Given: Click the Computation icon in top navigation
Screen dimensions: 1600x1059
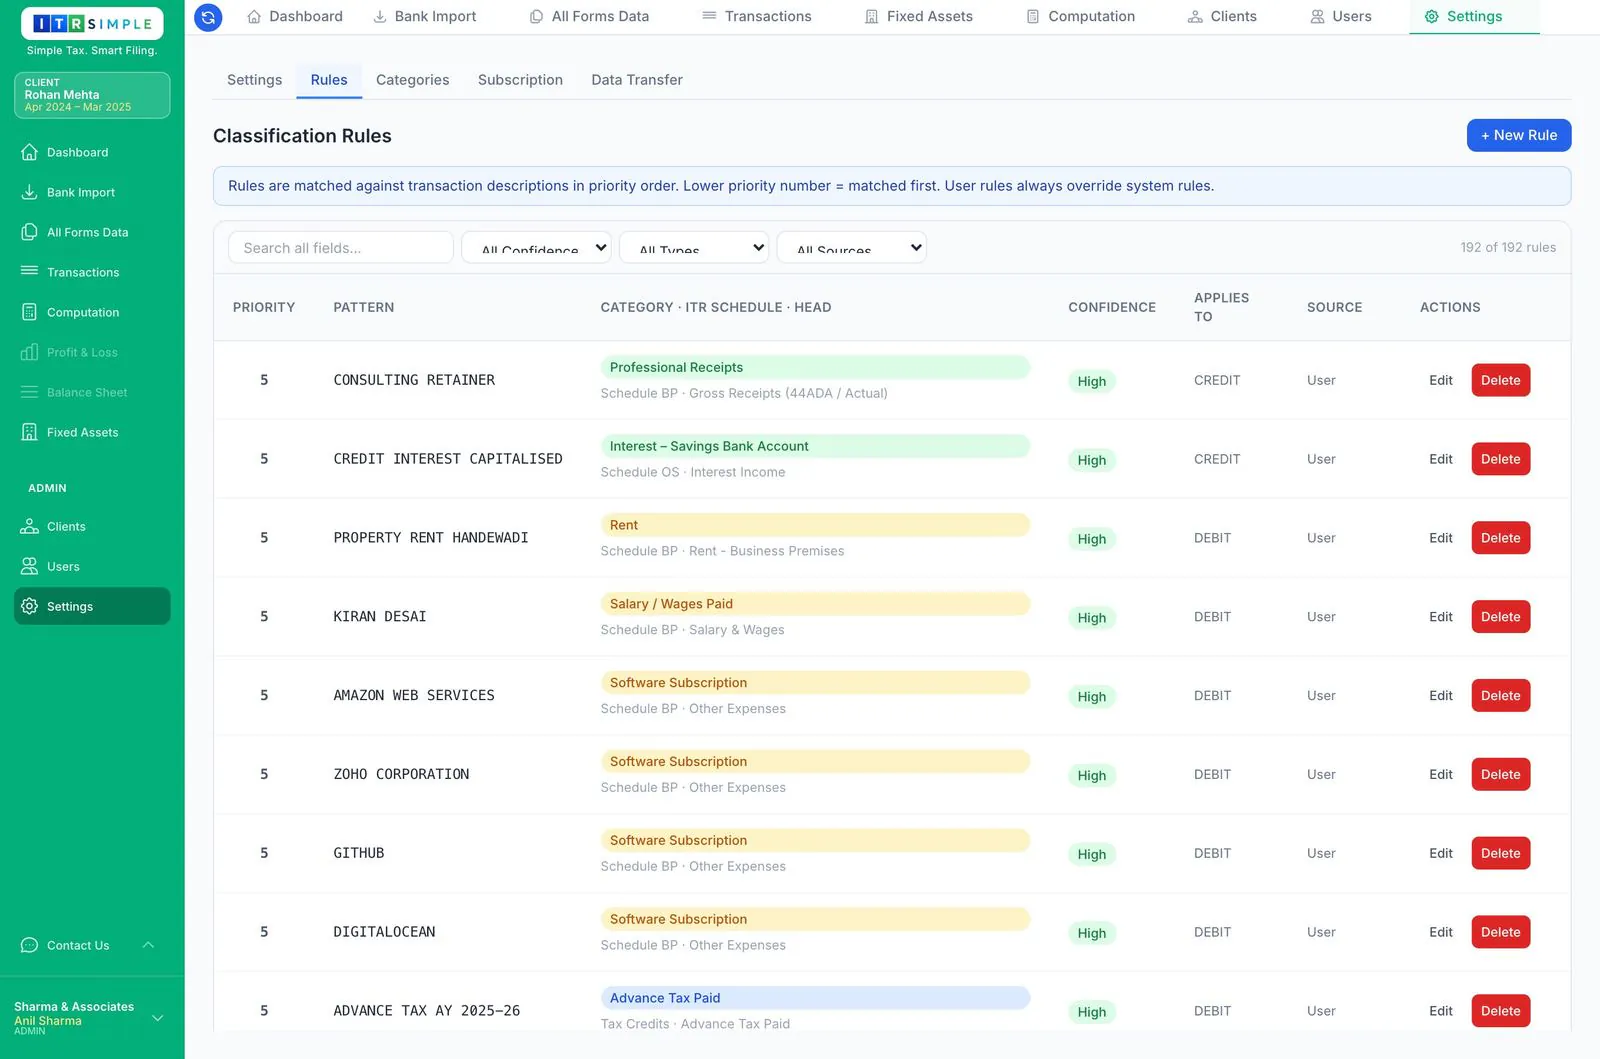Looking at the screenshot, I should 1033,17.
